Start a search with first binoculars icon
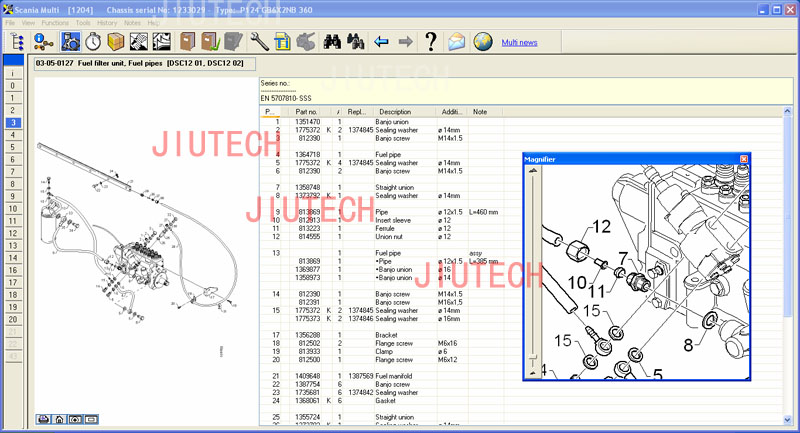 [332, 42]
